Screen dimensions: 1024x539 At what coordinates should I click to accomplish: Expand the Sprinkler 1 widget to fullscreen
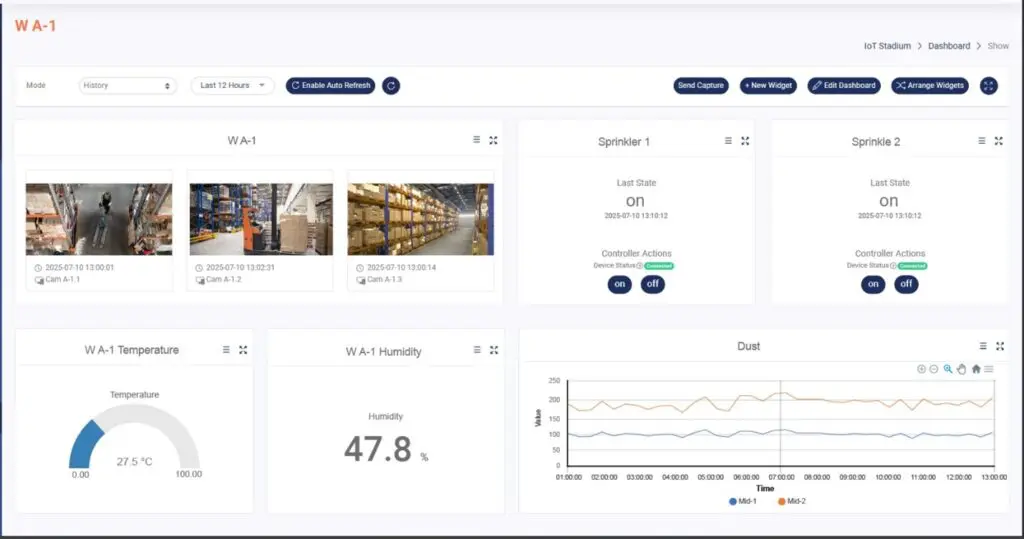click(x=745, y=141)
